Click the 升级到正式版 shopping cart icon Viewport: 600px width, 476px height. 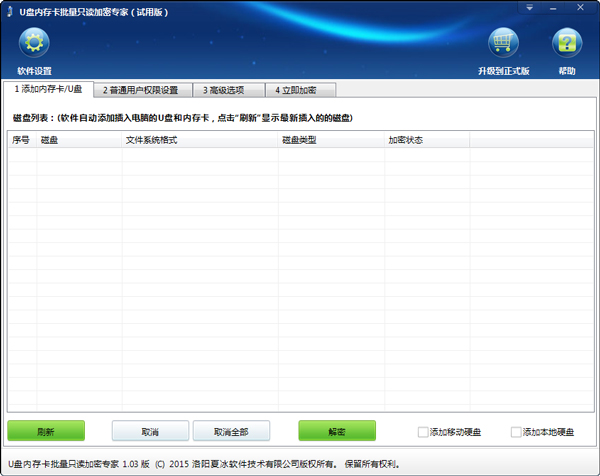point(503,44)
